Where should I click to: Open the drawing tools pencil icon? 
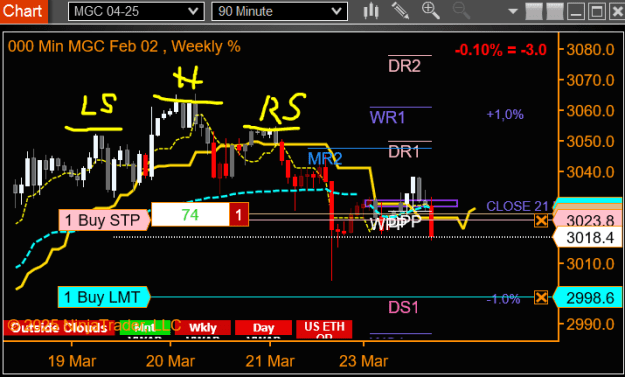[400, 11]
